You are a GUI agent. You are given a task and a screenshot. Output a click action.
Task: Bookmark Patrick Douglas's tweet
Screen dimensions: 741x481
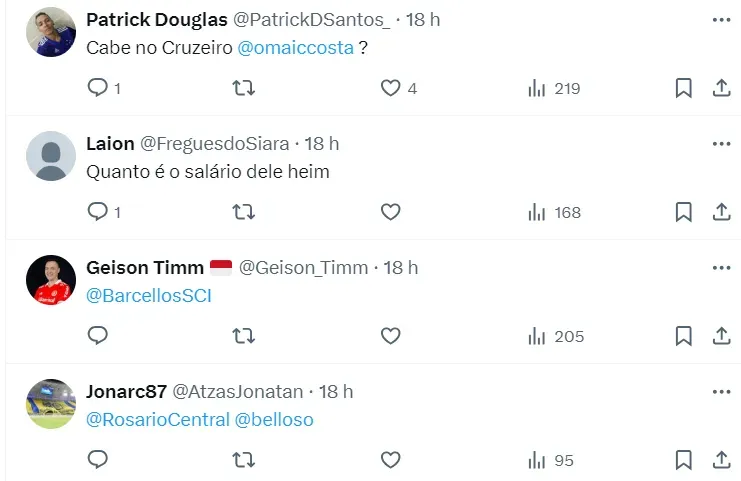tap(684, 88)
